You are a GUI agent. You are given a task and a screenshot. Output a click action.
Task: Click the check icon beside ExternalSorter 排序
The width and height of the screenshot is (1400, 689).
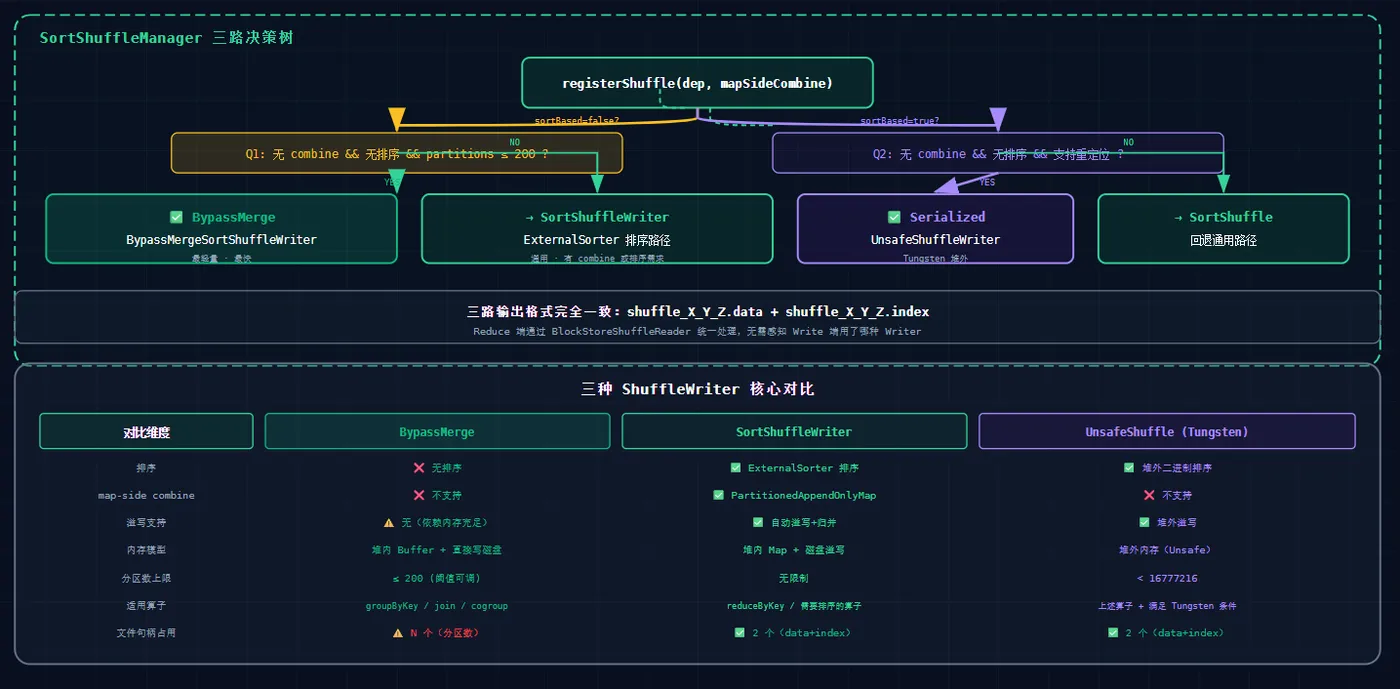(x=736, y=468)
